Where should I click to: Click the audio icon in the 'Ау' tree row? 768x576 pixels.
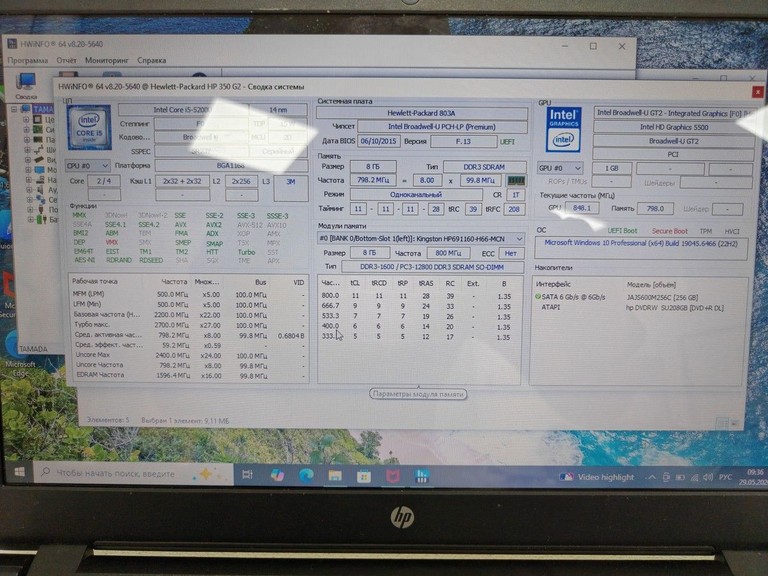click(x=40, y=190)
